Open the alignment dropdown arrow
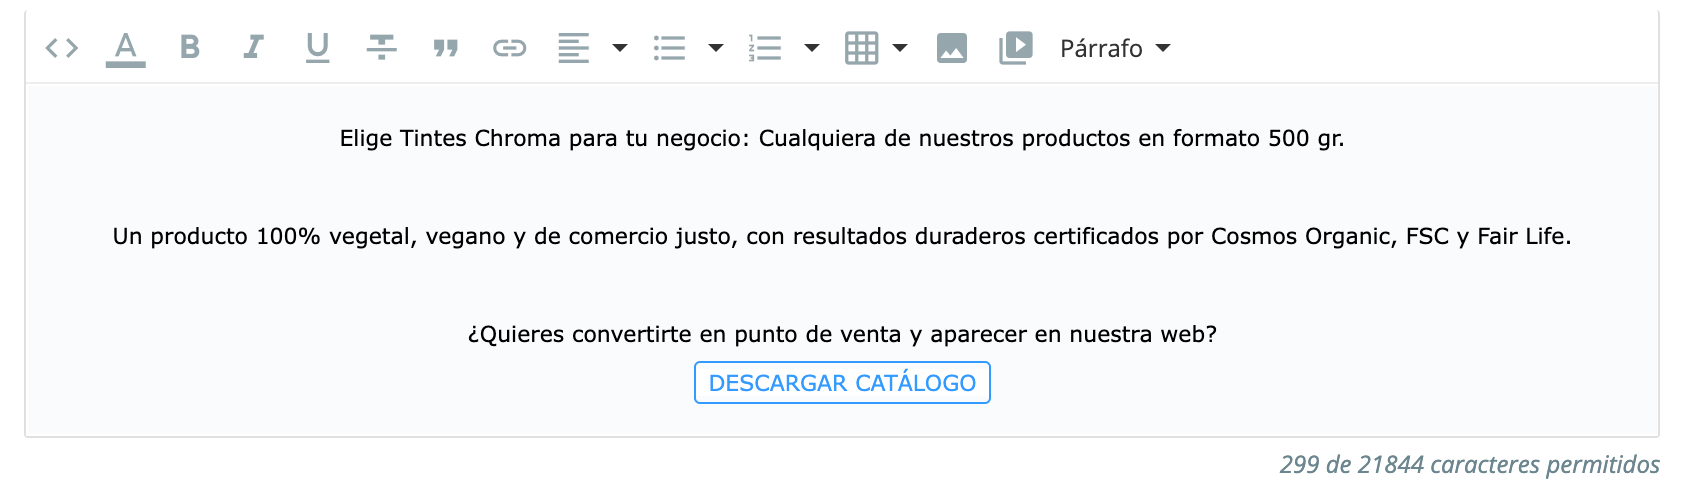 [x=620, y=48]
